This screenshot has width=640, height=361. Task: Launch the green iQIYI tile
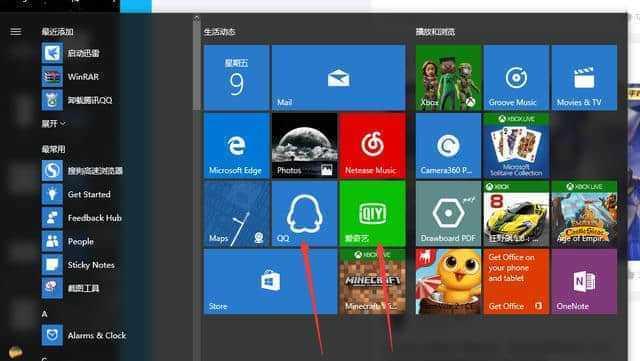tap(372, 214)
